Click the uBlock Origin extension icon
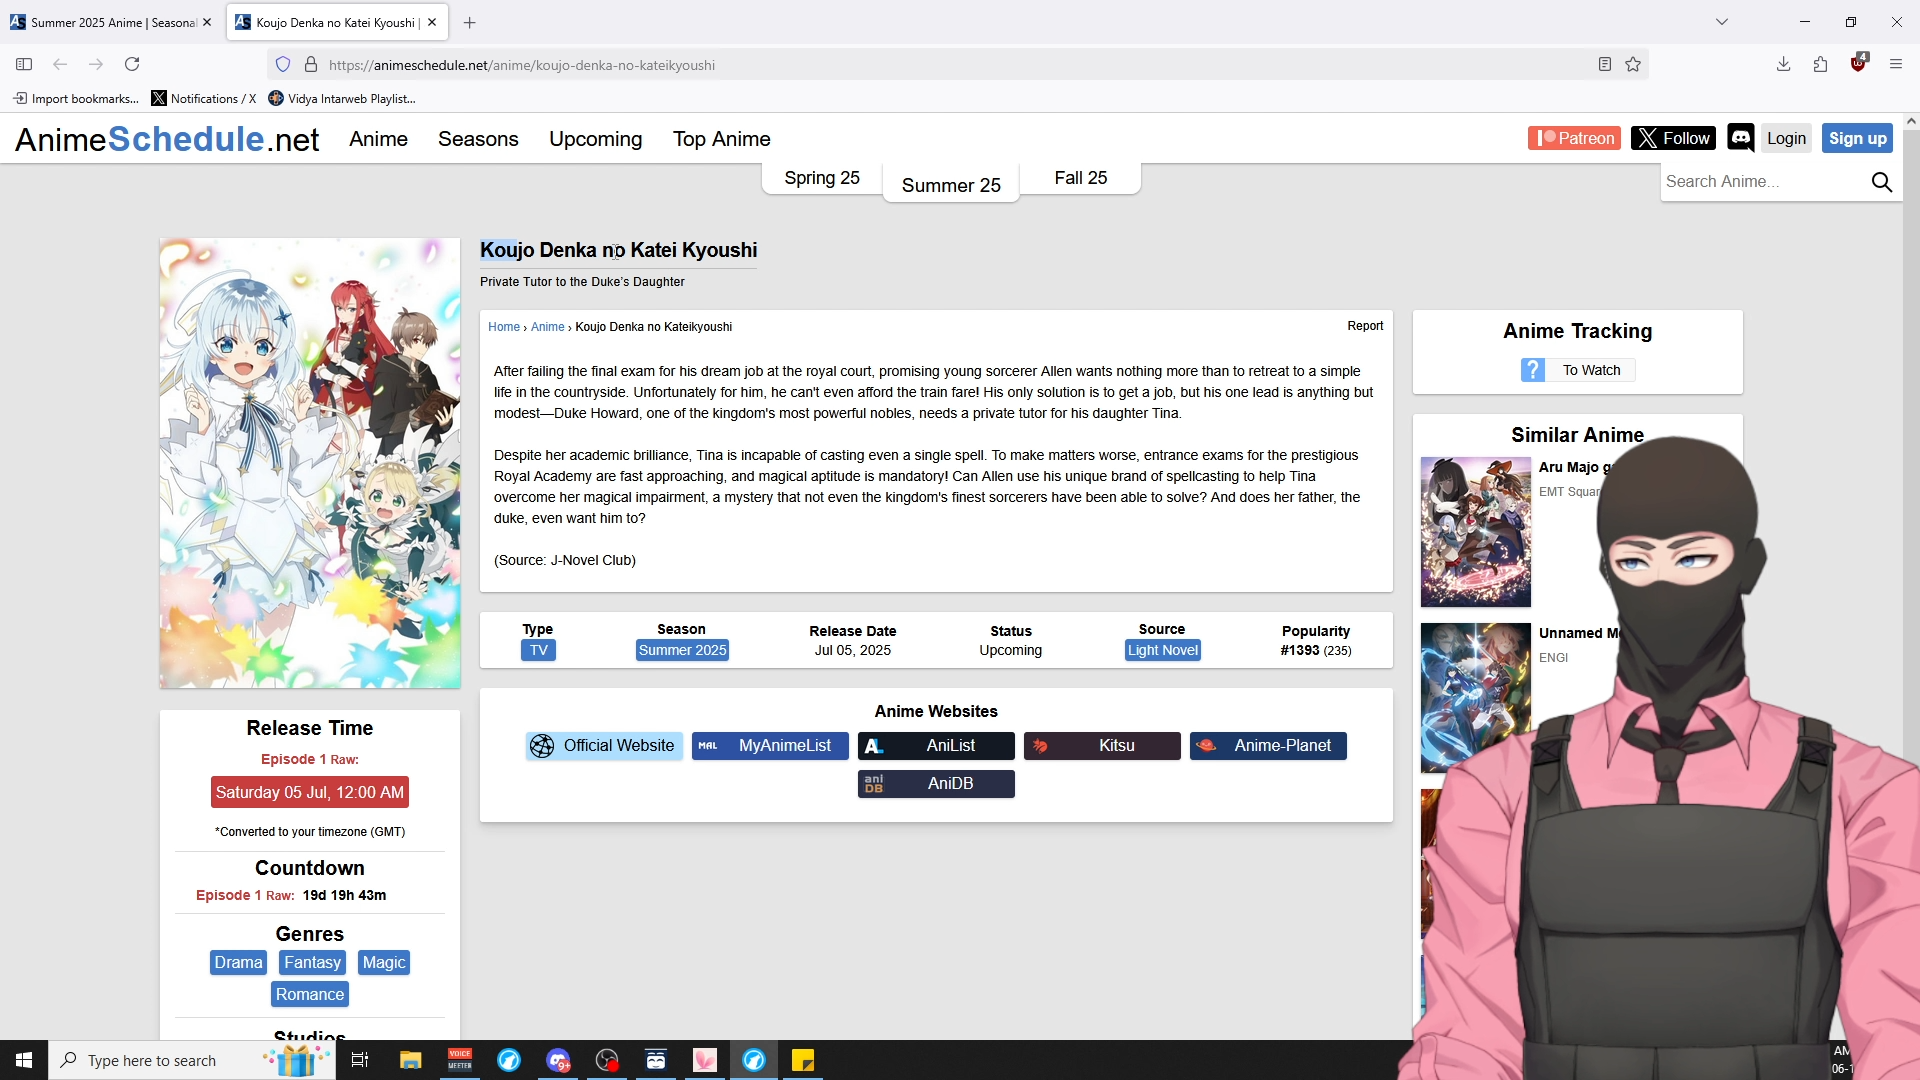 [x=1858, y=63]
